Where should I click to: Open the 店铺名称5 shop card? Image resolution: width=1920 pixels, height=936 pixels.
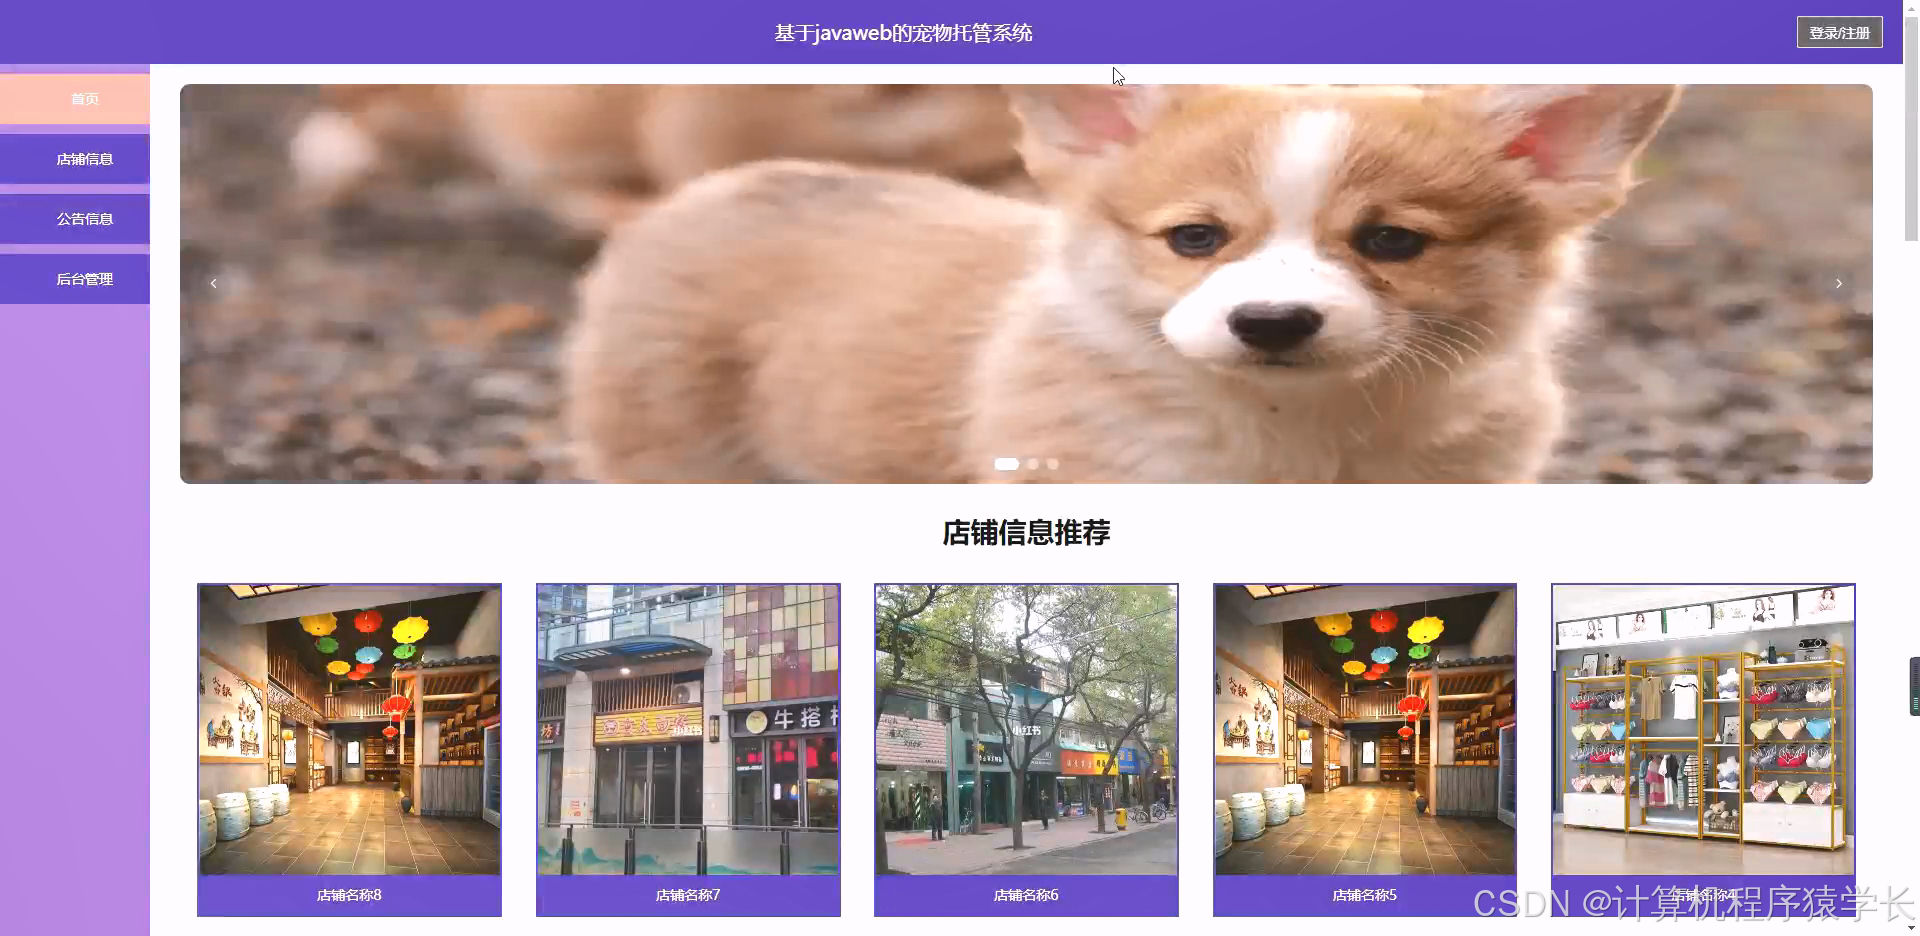click(x=1364, y=750)
